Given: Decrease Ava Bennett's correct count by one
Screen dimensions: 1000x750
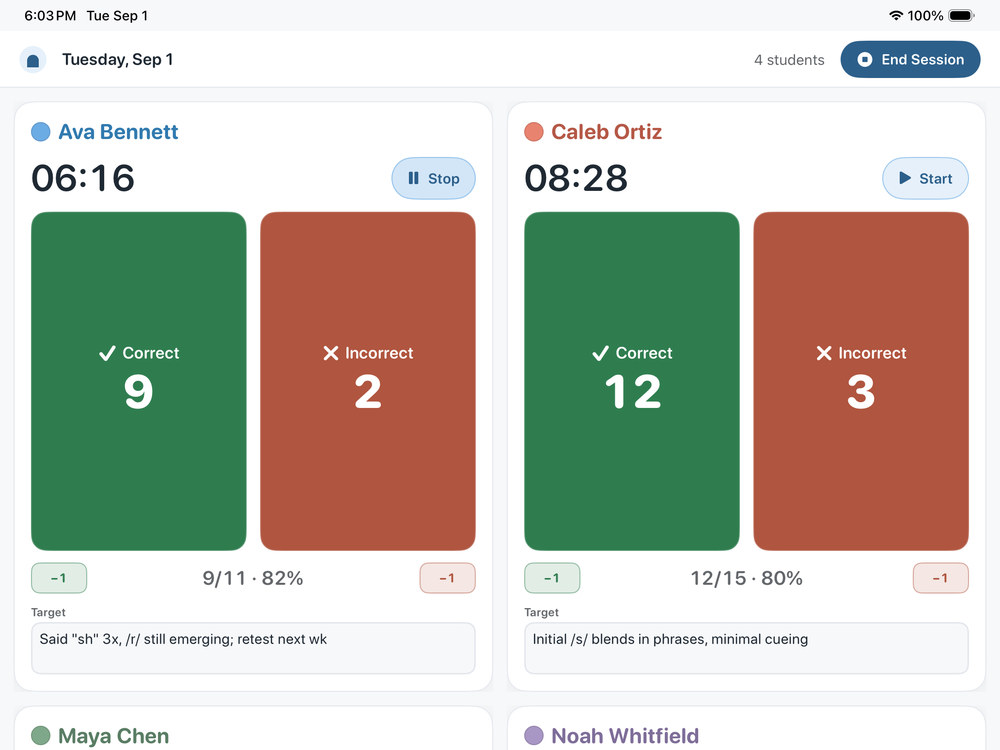Looking at the screenshot, I should tap(59, 578).
